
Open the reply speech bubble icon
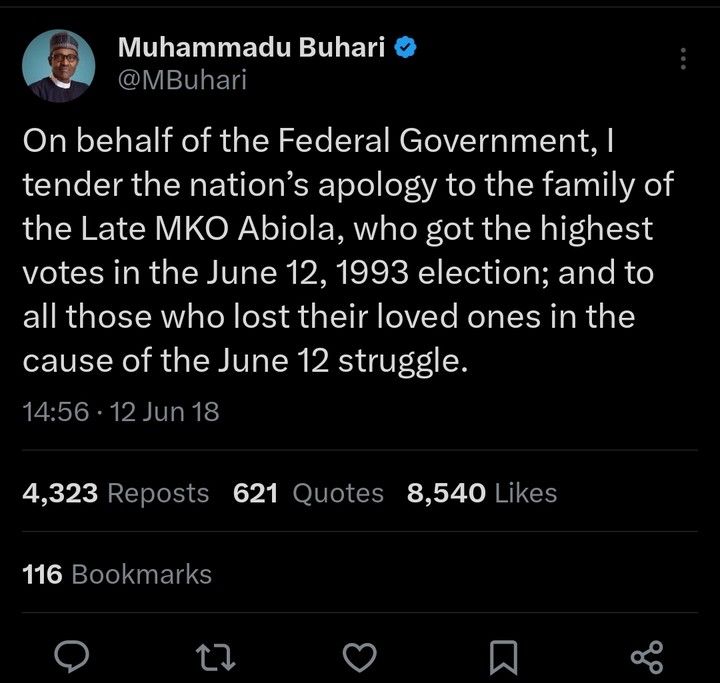(71, 657)
